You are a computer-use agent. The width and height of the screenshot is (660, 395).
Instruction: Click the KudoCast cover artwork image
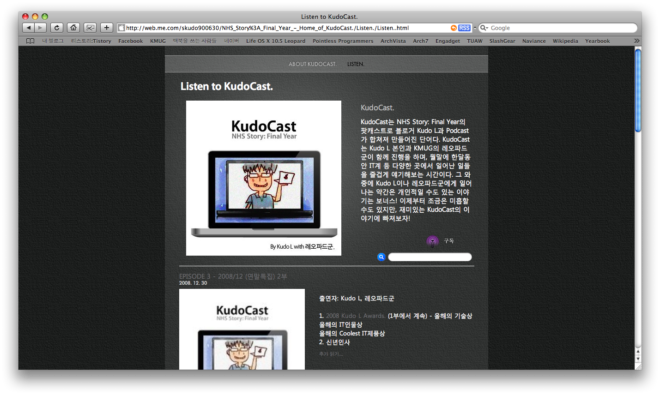tap(263, 178)
